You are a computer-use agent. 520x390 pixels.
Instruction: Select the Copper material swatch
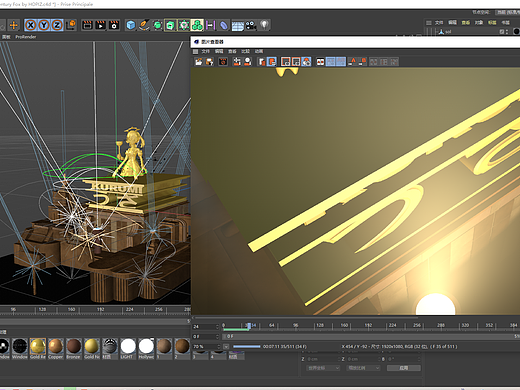pos(56,348)
